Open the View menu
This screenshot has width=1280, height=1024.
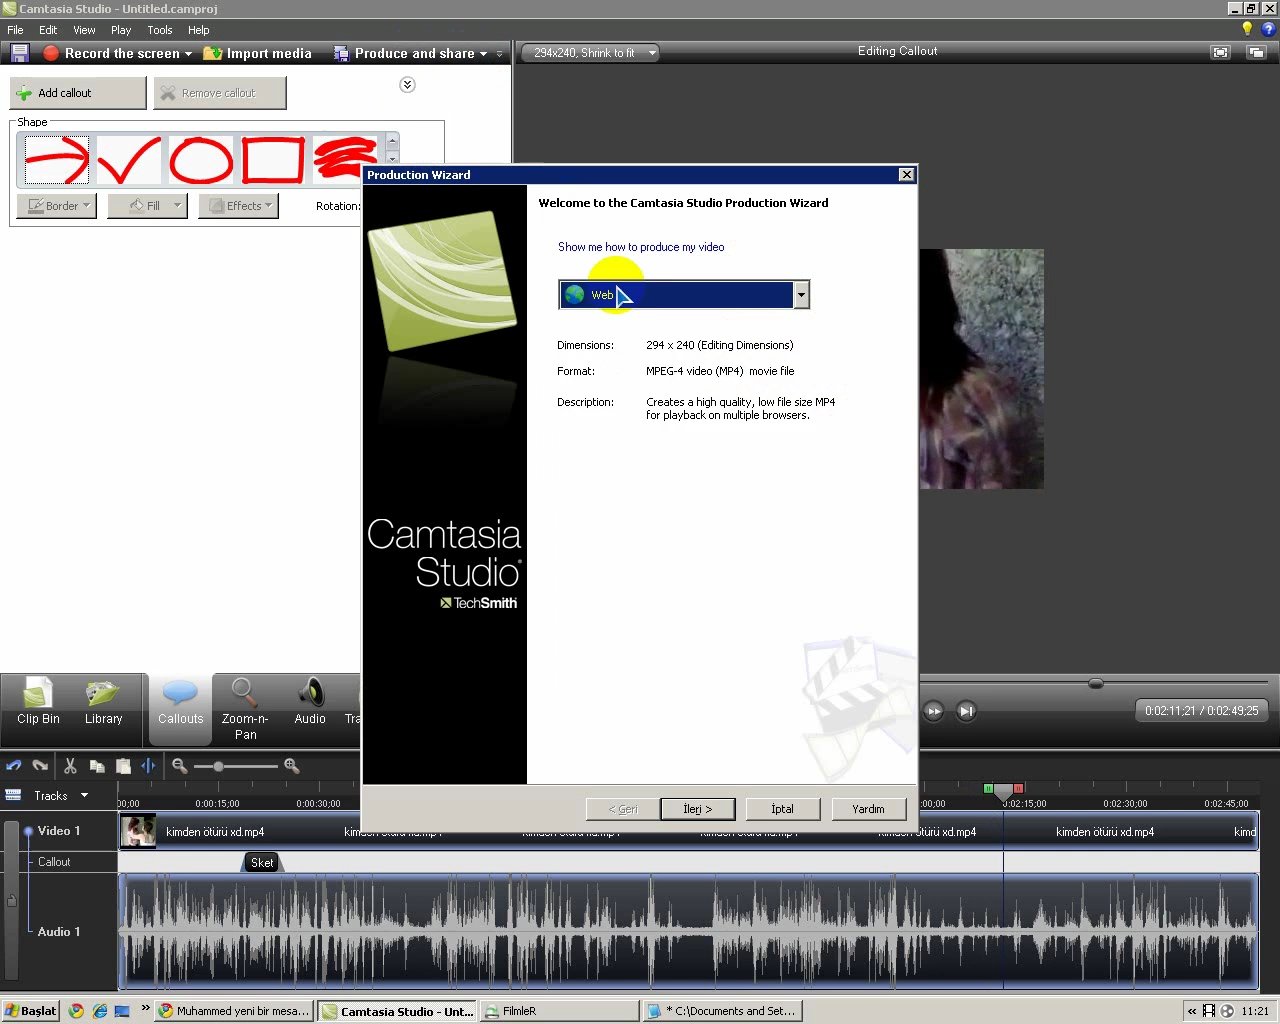click(84, 30)
